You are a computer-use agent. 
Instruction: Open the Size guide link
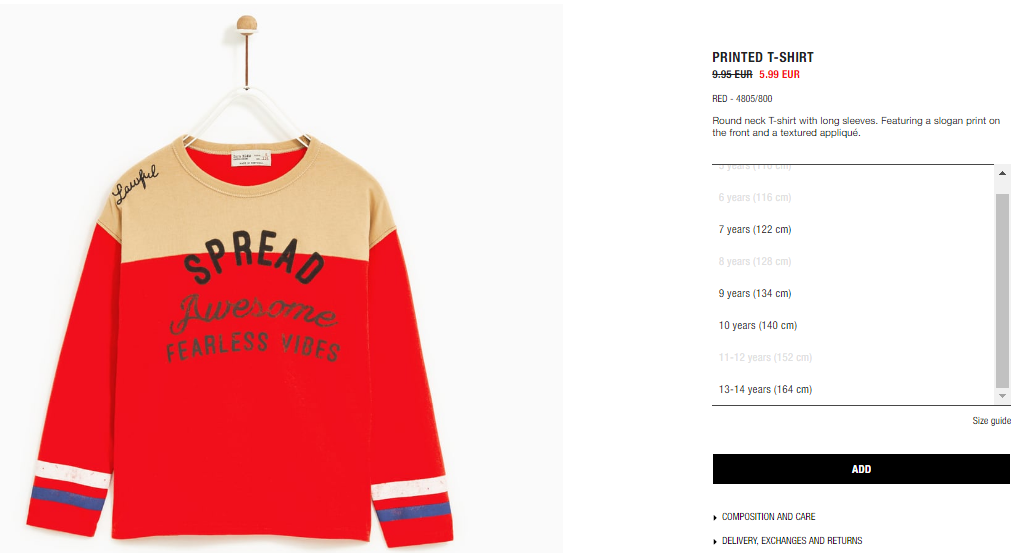[992, 421]
